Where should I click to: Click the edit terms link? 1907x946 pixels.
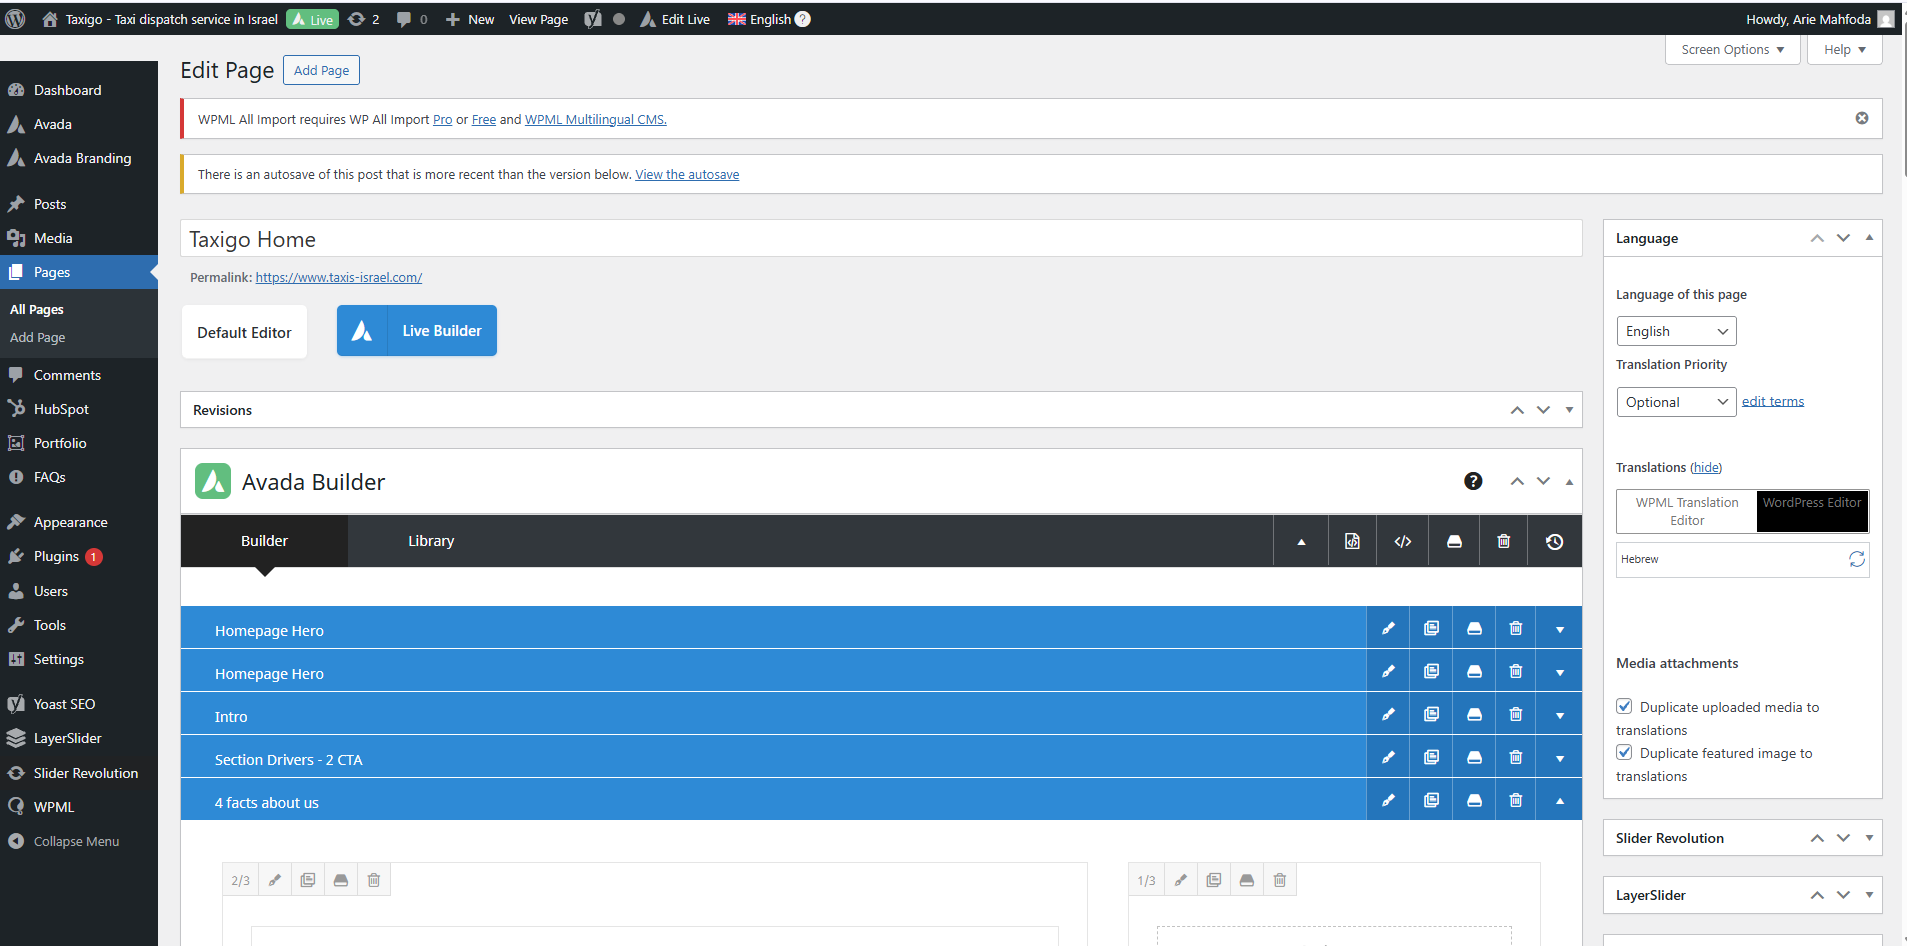point(1773,401)
